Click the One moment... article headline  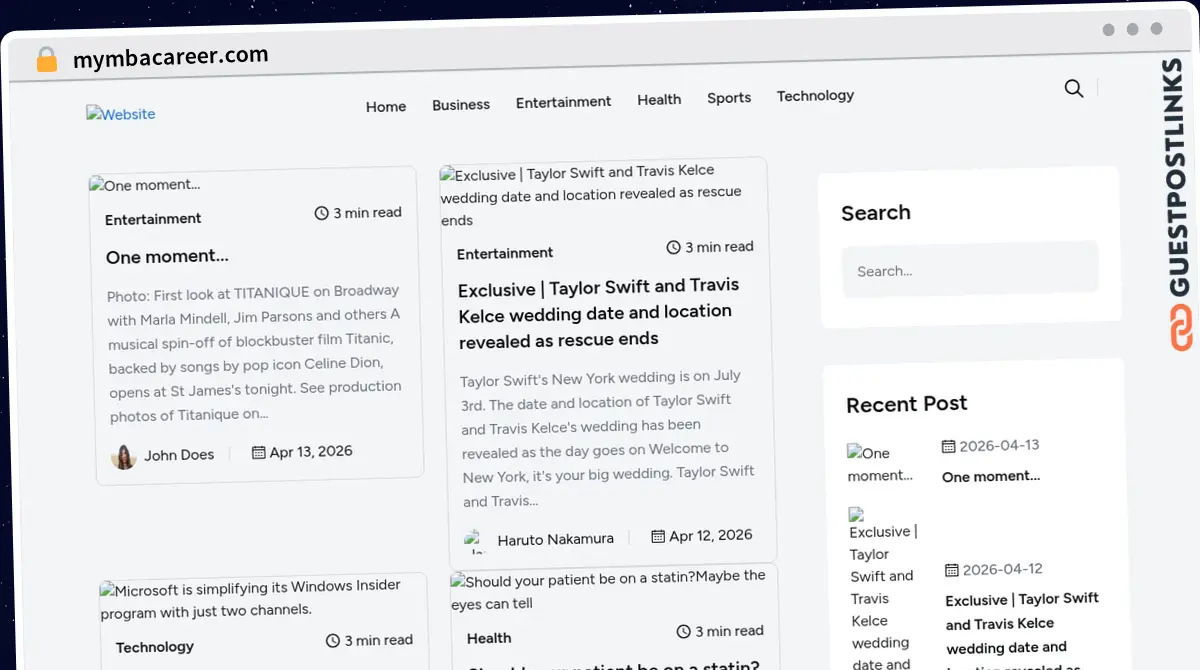click(168, 257)
